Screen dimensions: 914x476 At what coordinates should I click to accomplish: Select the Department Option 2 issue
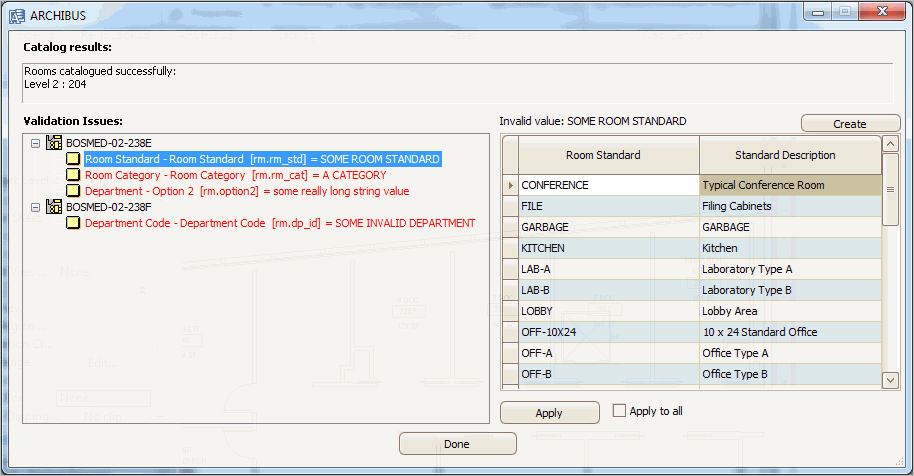click(x=247, y=191)
